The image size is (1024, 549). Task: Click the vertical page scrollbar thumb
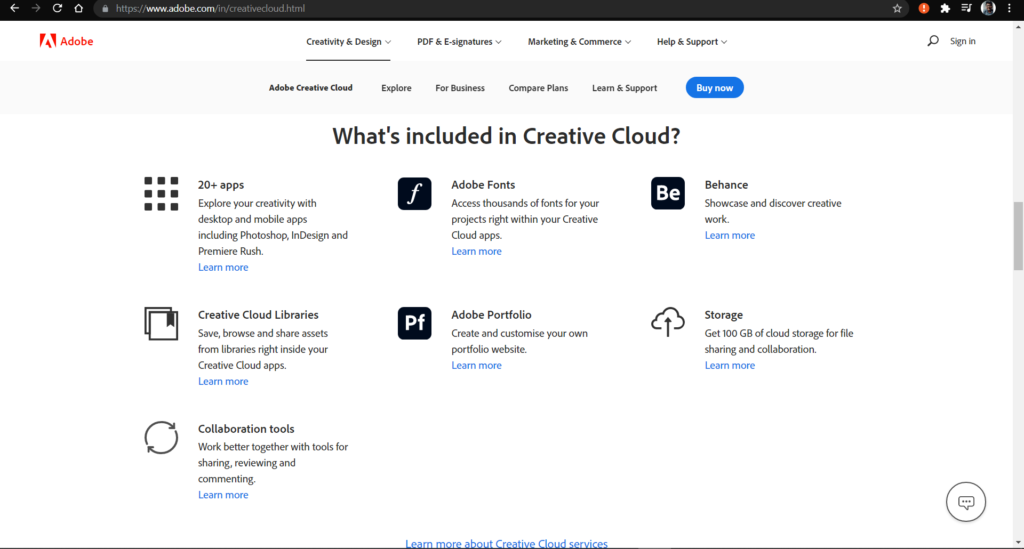(1018, 236)
